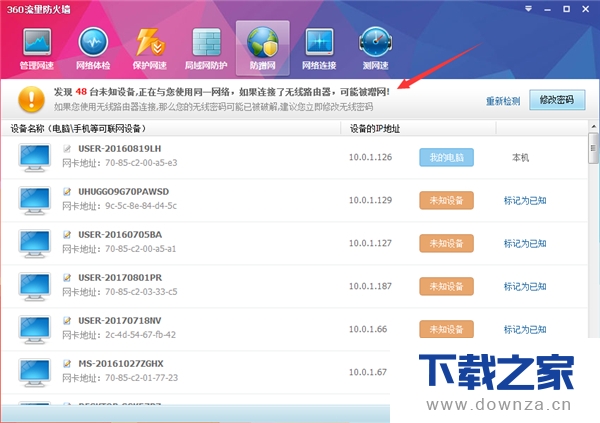The height and width of the screenshot is (423, 600).
Task: Open the title bar dropdown menu arrow
Action: (x=528, y=9)
